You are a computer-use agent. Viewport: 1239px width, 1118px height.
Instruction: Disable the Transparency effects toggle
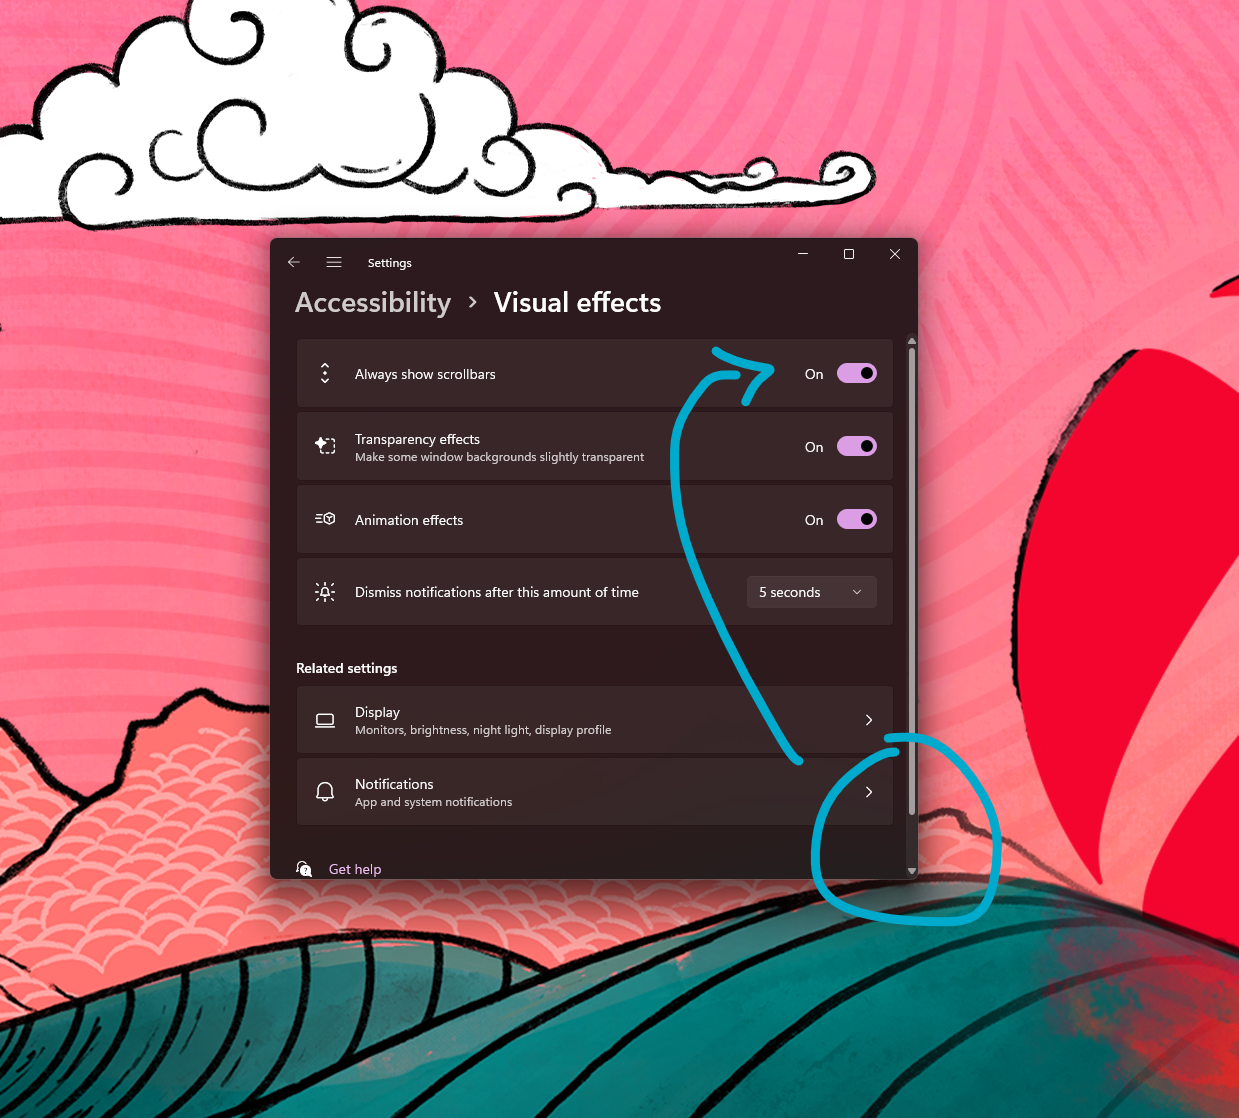pos(856,446)
